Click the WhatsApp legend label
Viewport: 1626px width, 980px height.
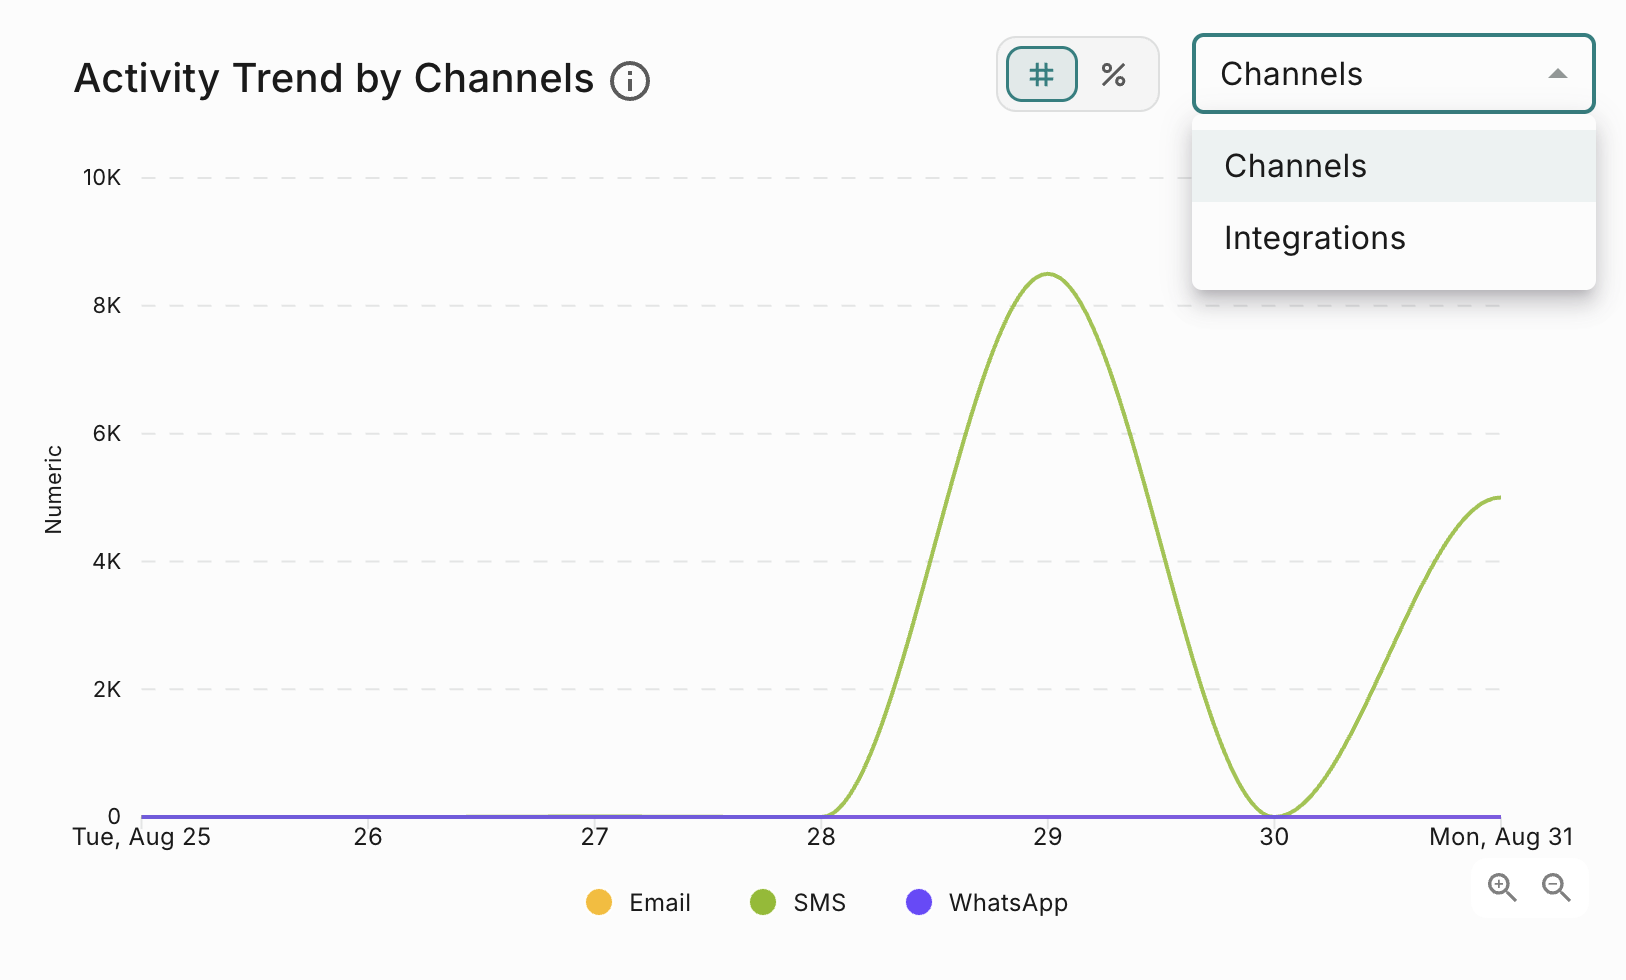(1008, 903)
